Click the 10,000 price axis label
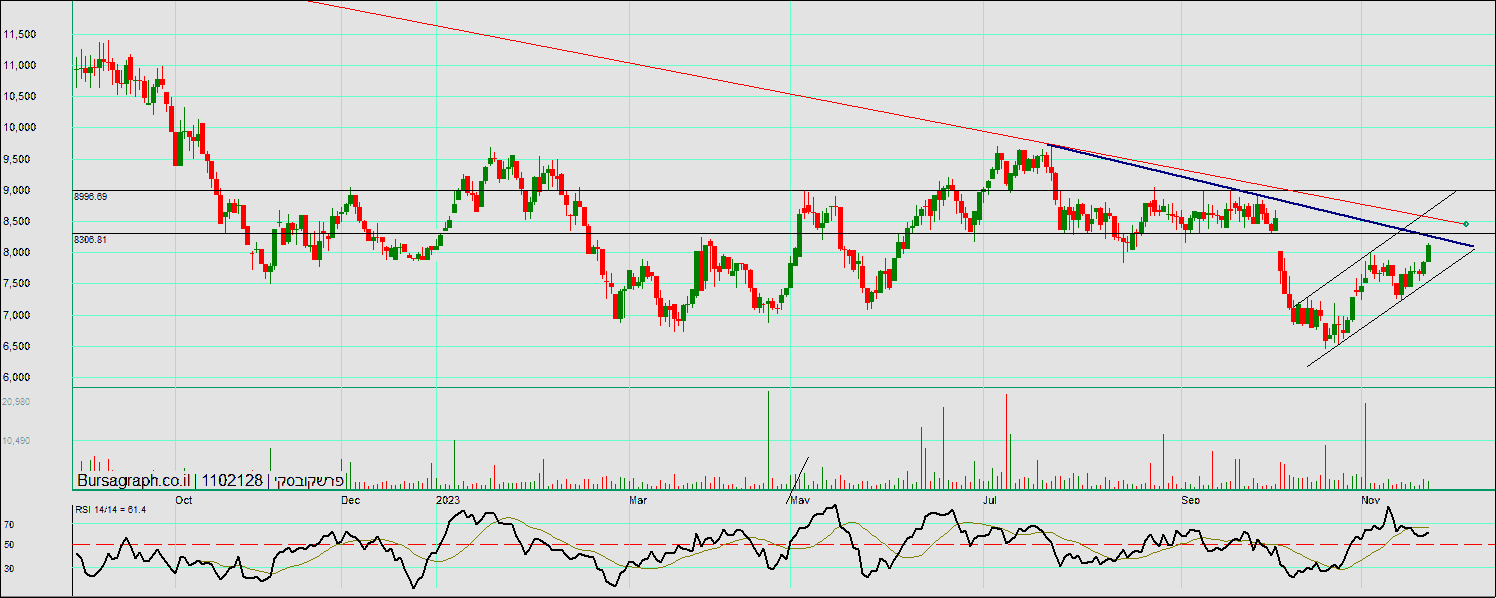Screen dimensions: 1496x598 point(20,127)
